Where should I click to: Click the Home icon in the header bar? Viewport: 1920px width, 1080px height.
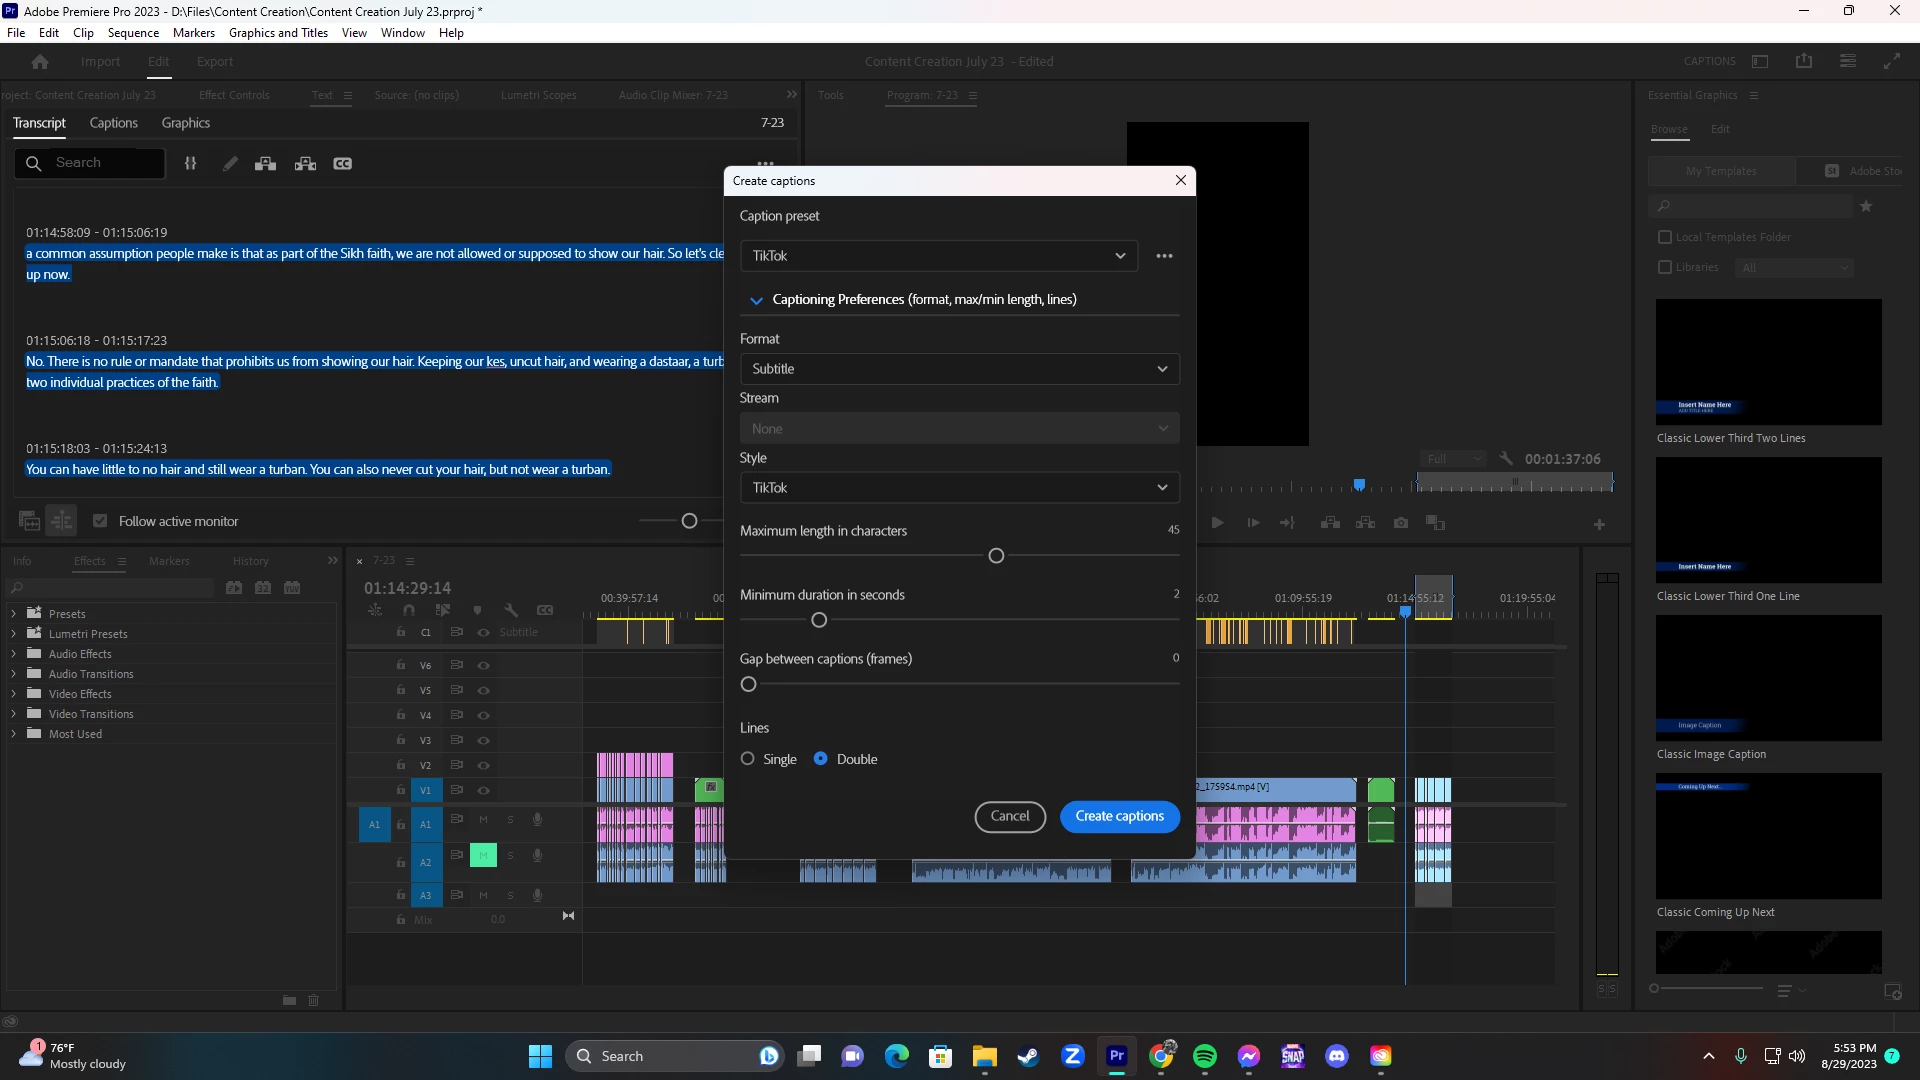pos(40,62)
